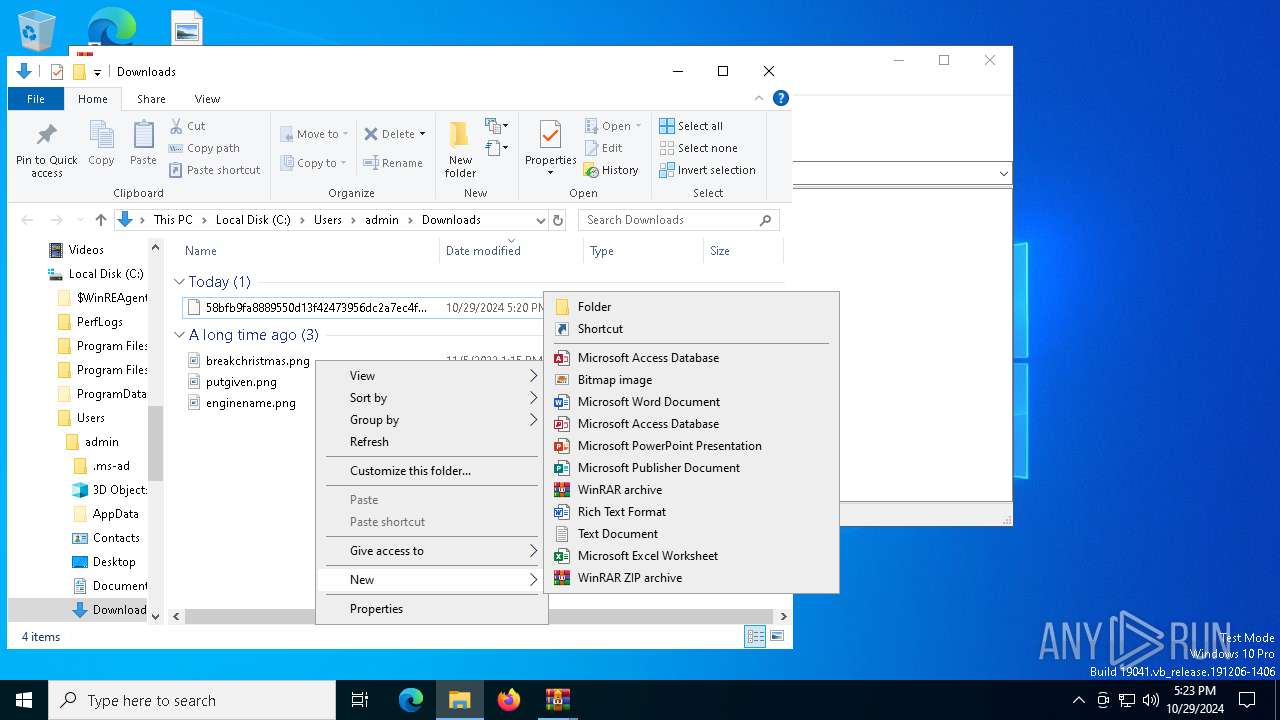Open address bar history dropdown

click(541, 220)
